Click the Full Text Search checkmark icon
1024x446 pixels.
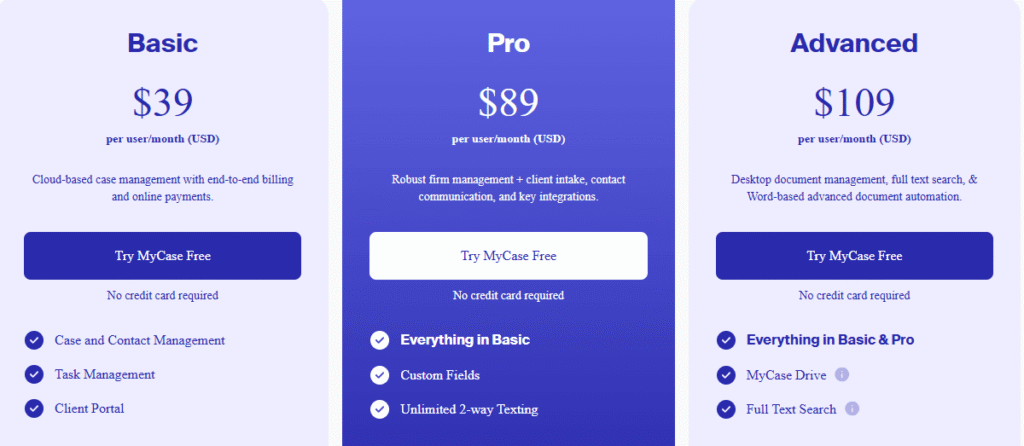pyautogui.click(x=726, y=409)
